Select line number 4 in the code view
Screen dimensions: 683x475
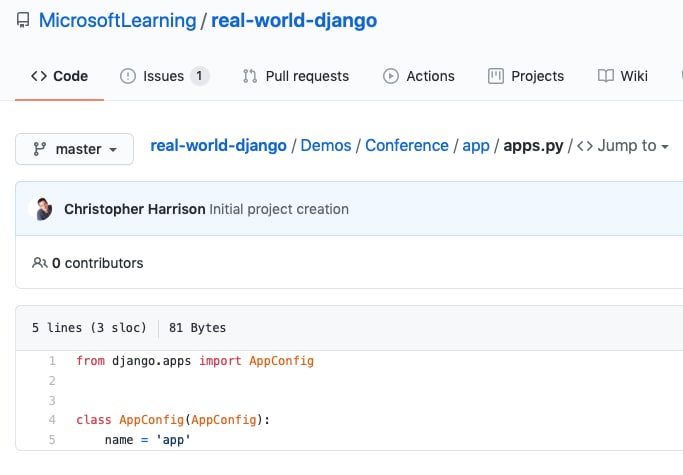[52, 420]
